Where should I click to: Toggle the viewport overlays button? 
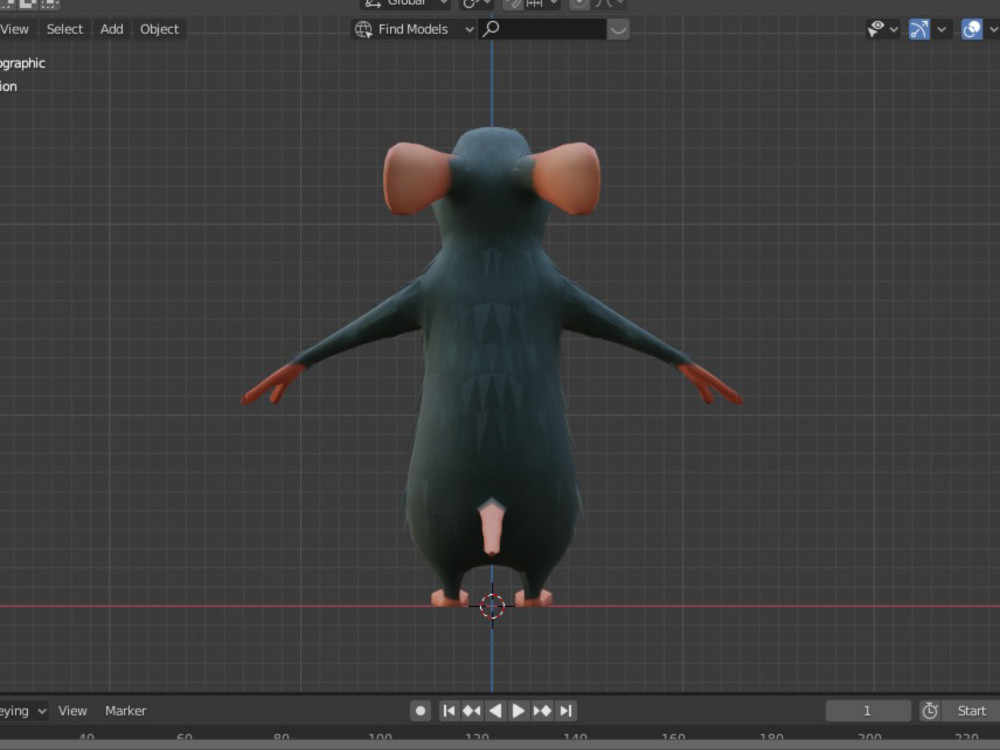coord(971,29)
